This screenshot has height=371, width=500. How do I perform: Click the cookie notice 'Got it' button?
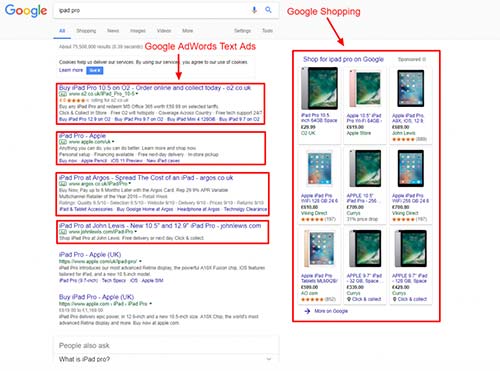pos(95,70)
